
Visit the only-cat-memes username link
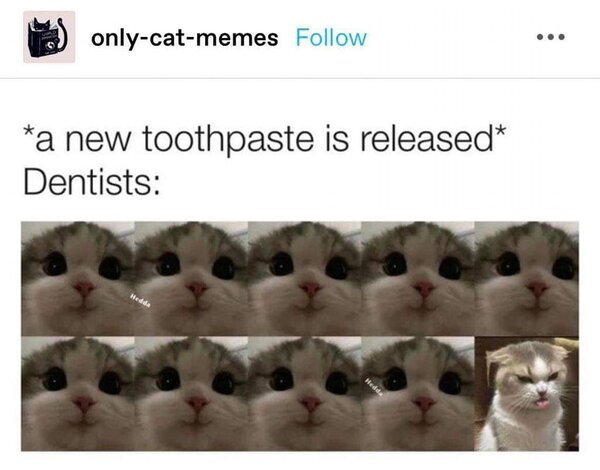pos(184,38)
